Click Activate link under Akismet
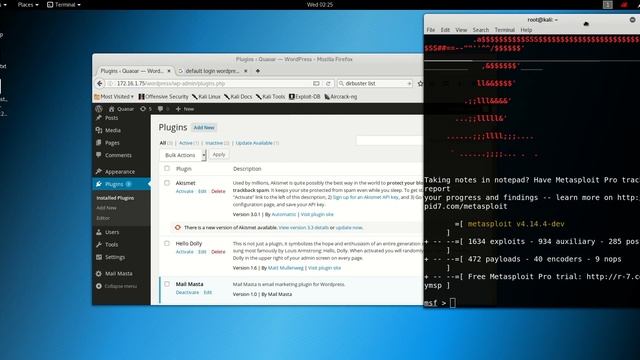Image resolution: width=640 pixels, height=360 pixels. tap(184, 191)
